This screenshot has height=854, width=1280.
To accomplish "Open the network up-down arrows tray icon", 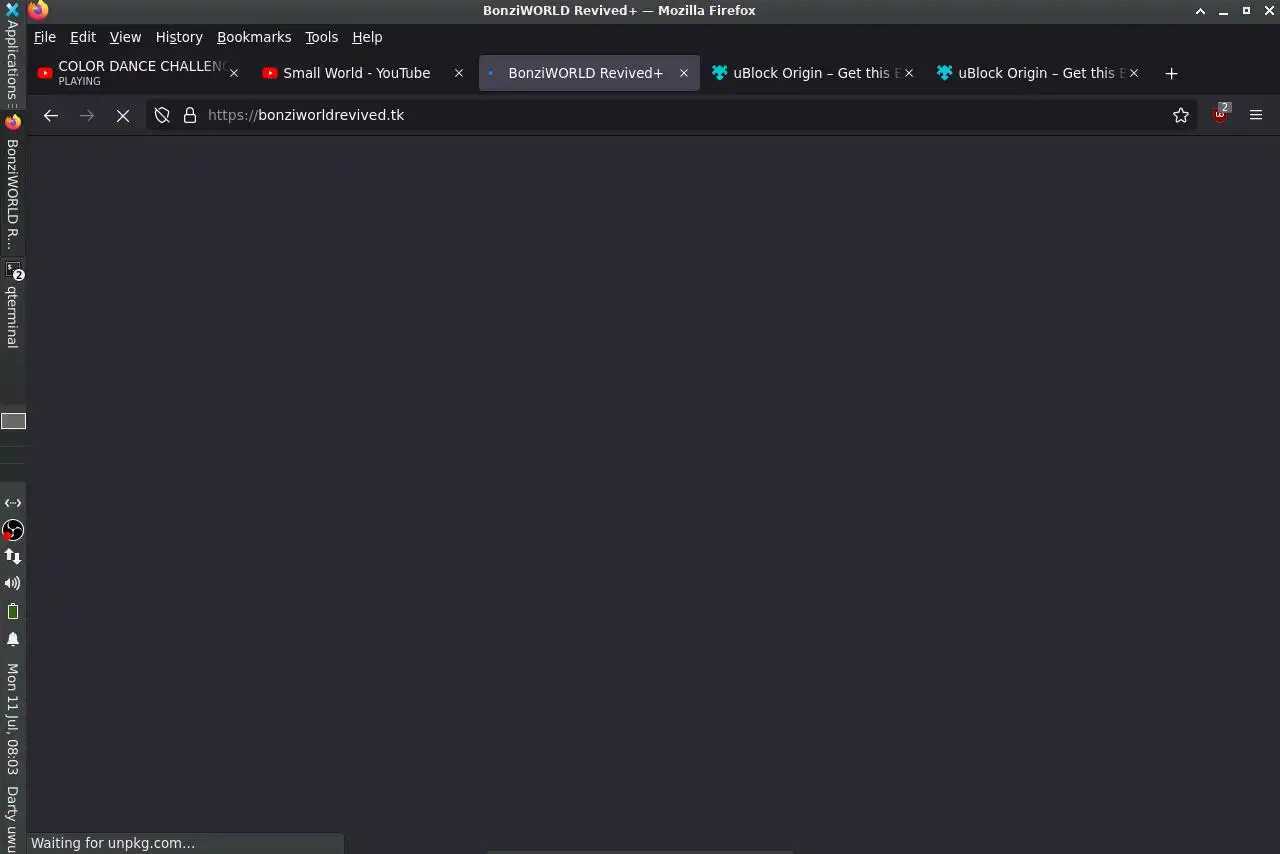I will click(x=13, y=556).
